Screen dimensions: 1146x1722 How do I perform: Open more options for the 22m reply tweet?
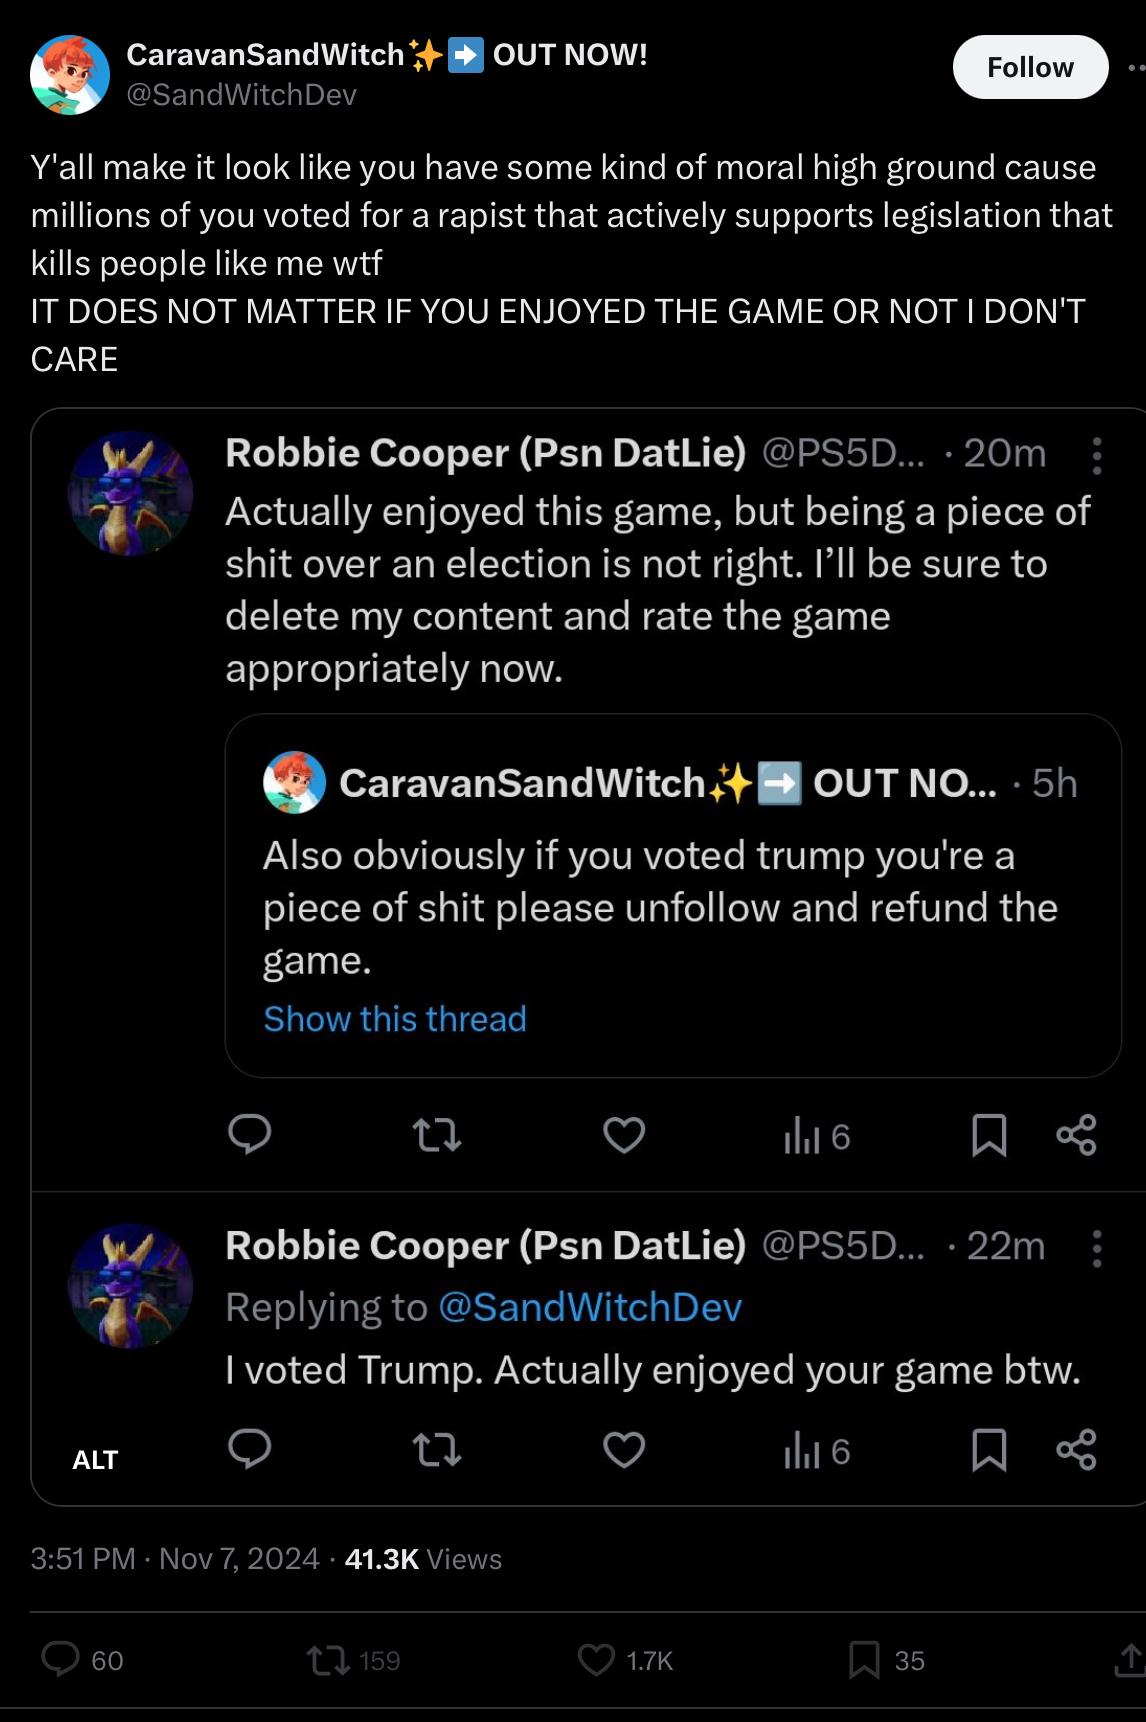point(1097,1248)
